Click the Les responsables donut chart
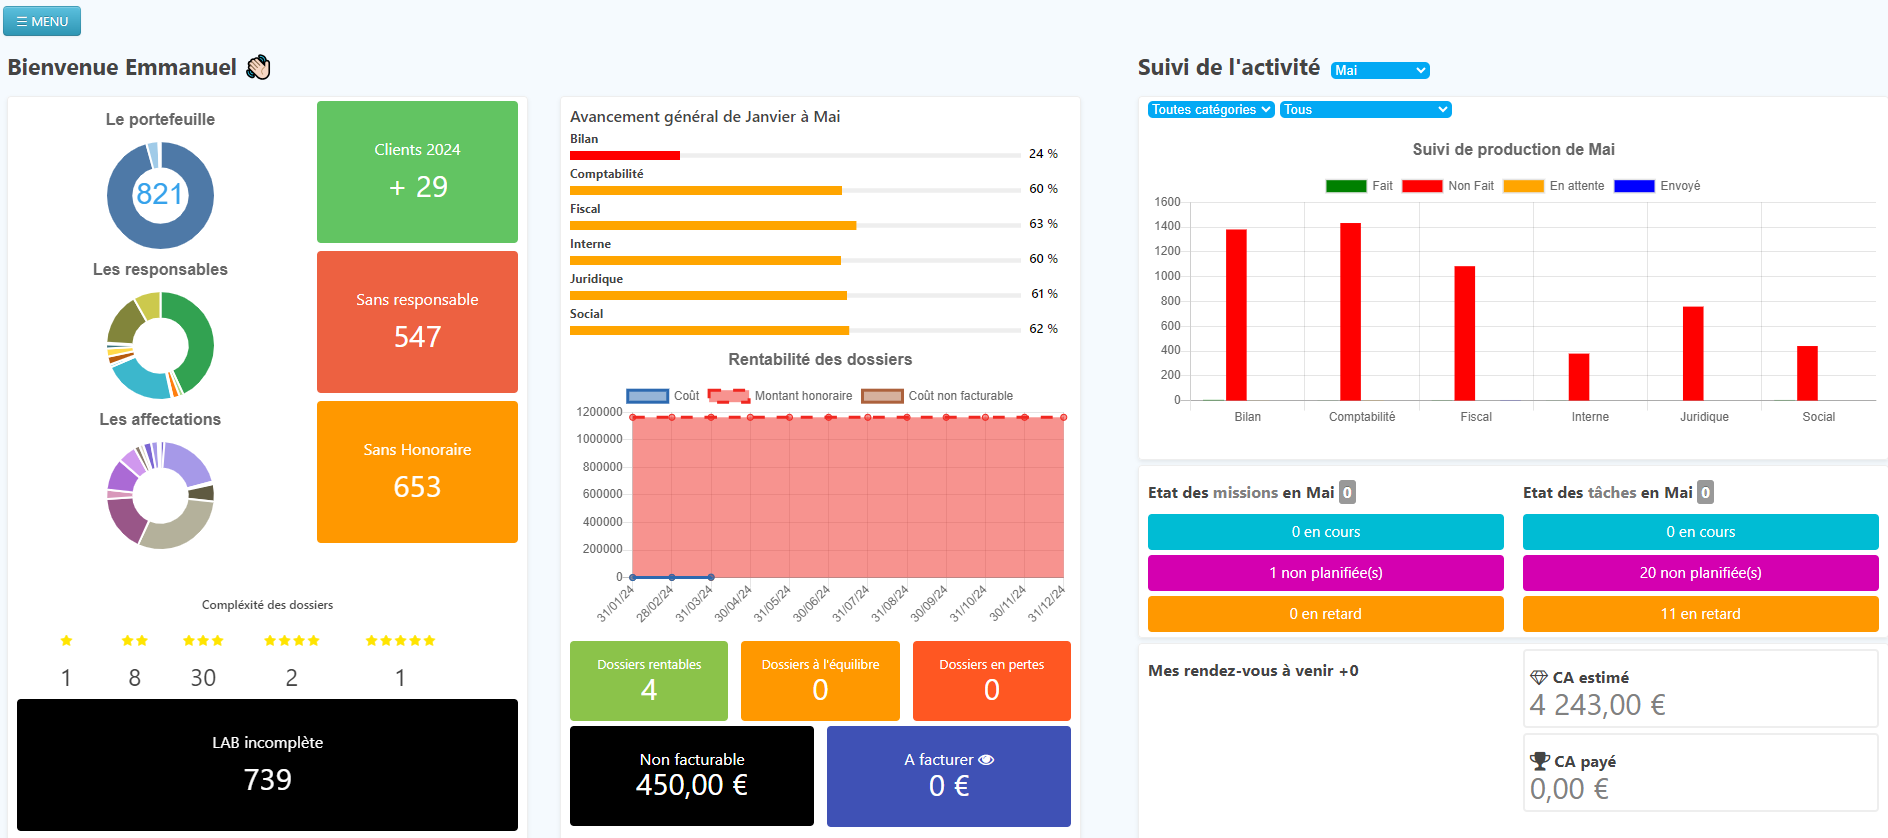 point(160,345)
